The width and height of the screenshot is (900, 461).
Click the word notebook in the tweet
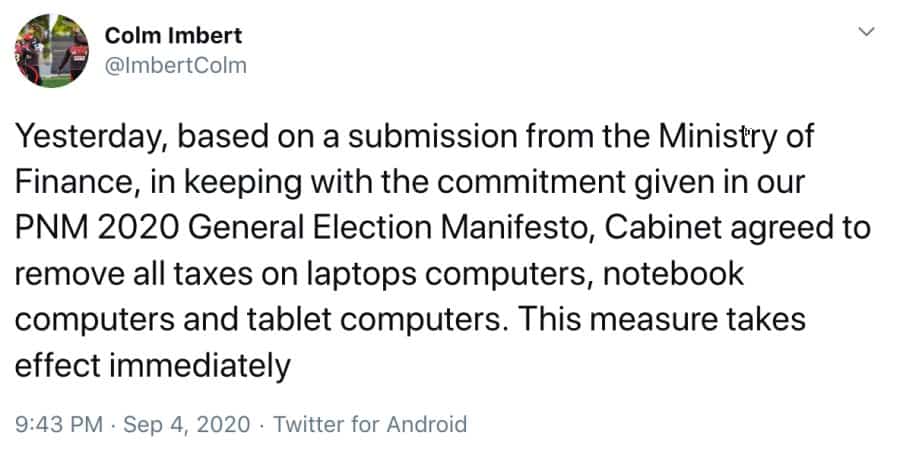tap(673, 274)
